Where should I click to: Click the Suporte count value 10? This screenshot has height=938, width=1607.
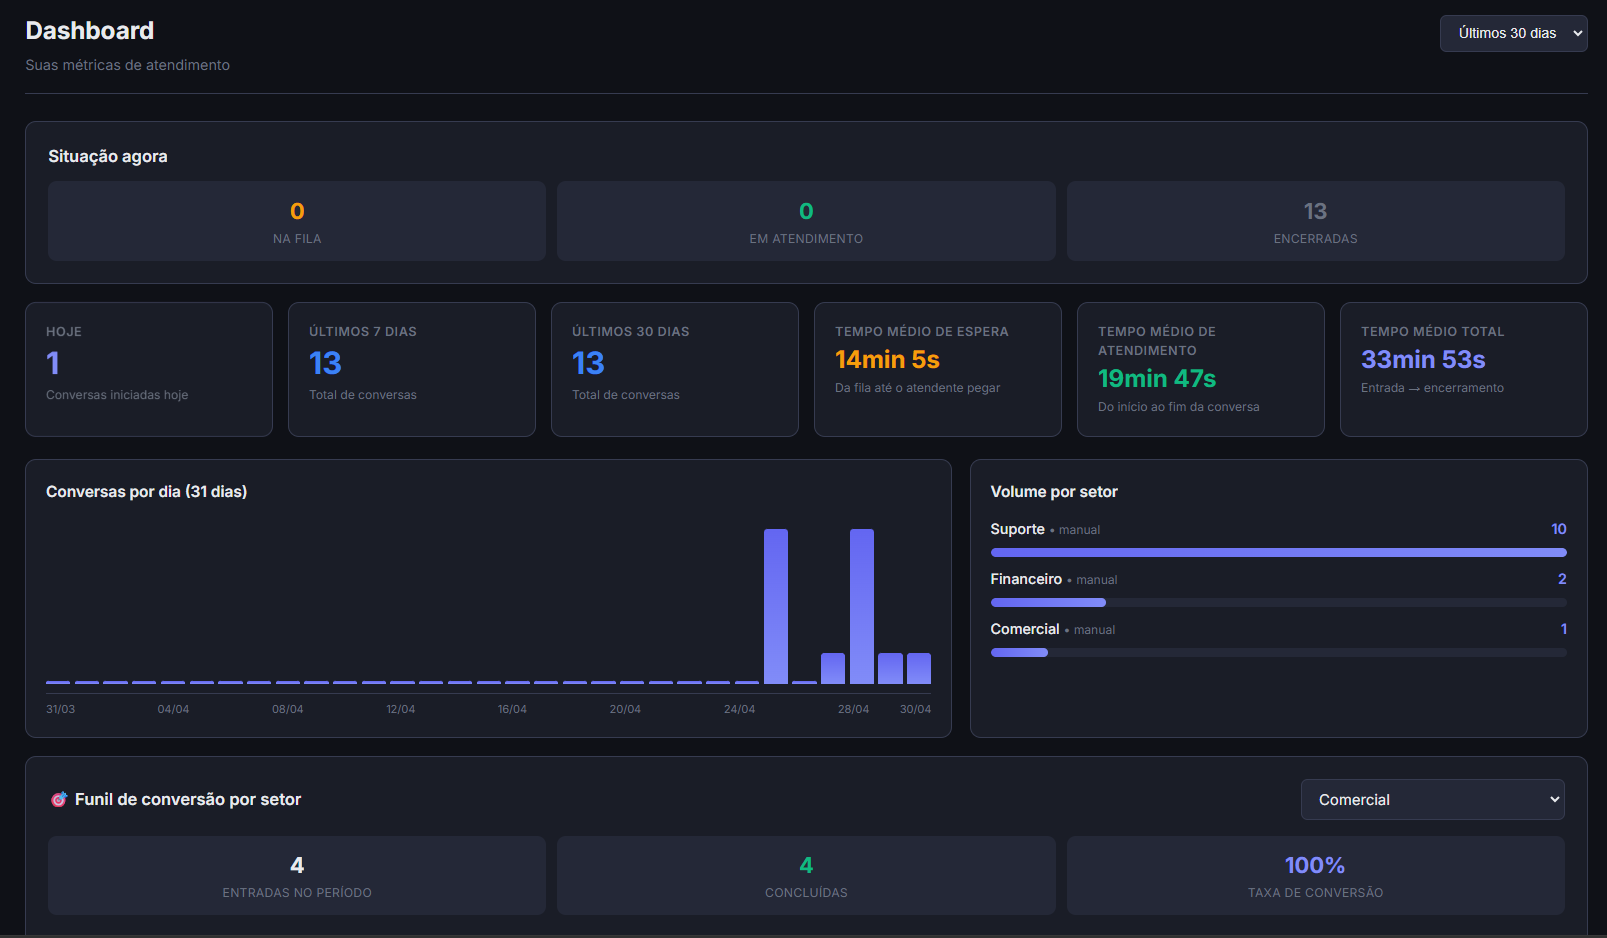pyautogui.click(x=1558, y=529)
